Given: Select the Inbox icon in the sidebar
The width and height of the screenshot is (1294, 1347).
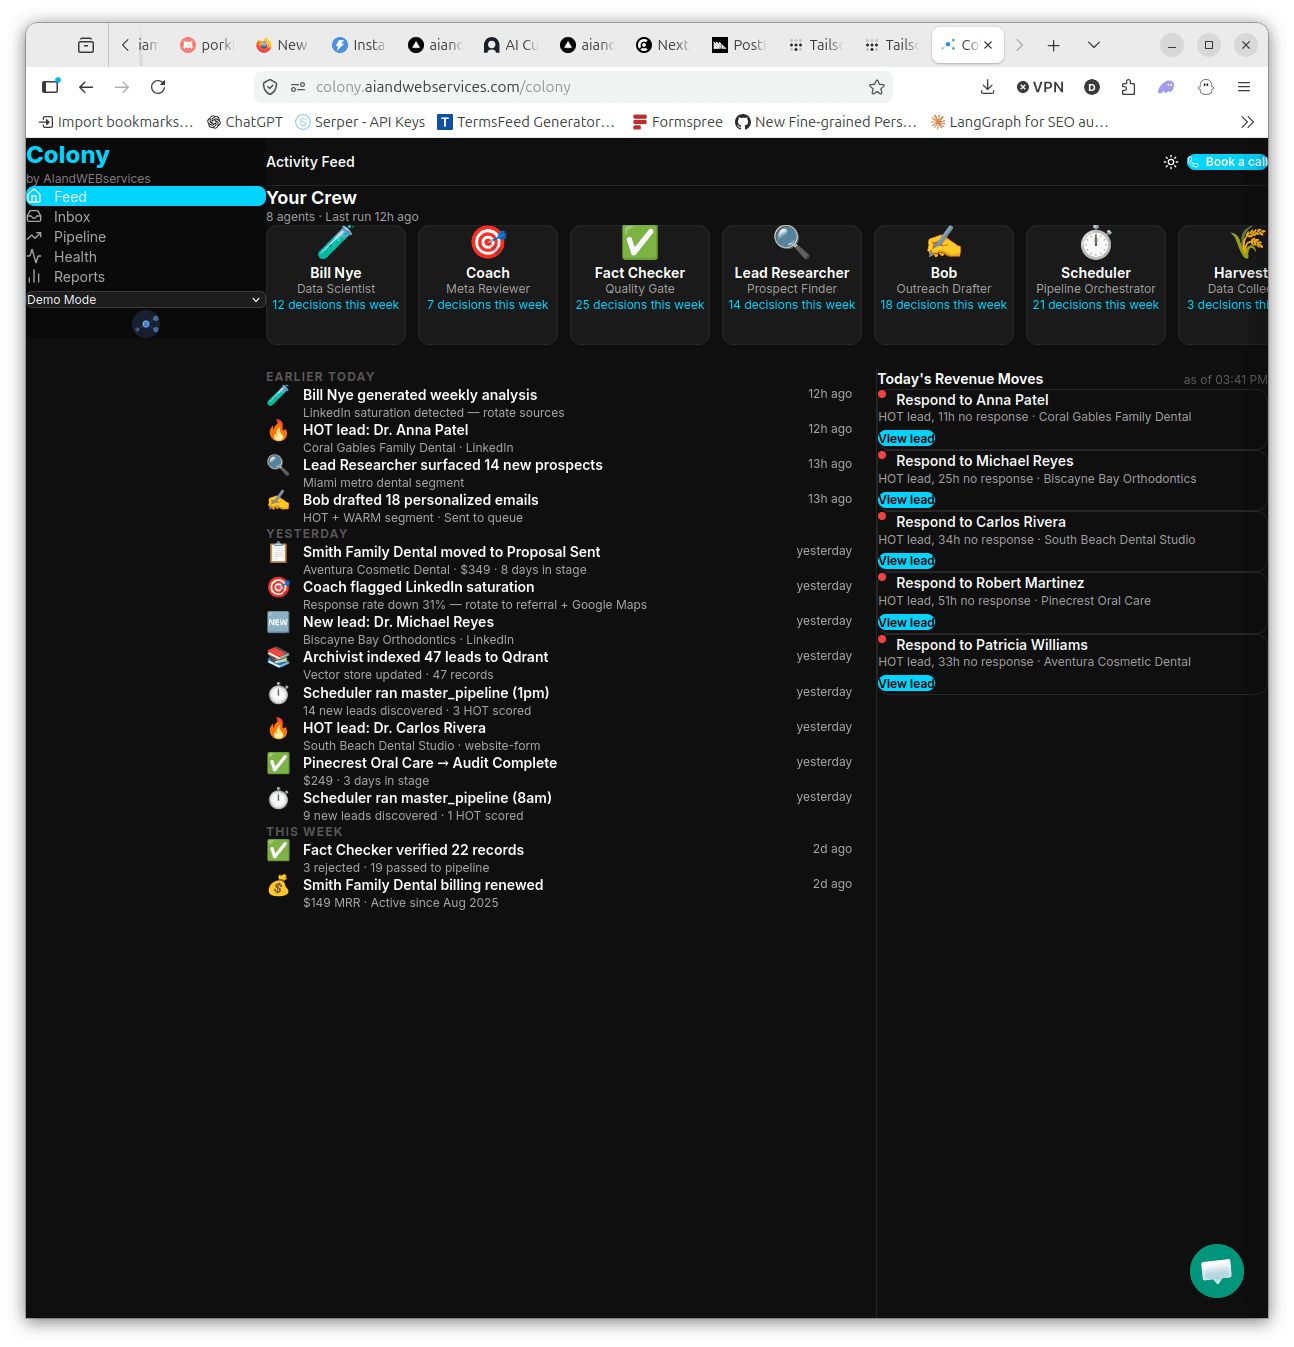Looking at the screenshot, I should (35, 216).
